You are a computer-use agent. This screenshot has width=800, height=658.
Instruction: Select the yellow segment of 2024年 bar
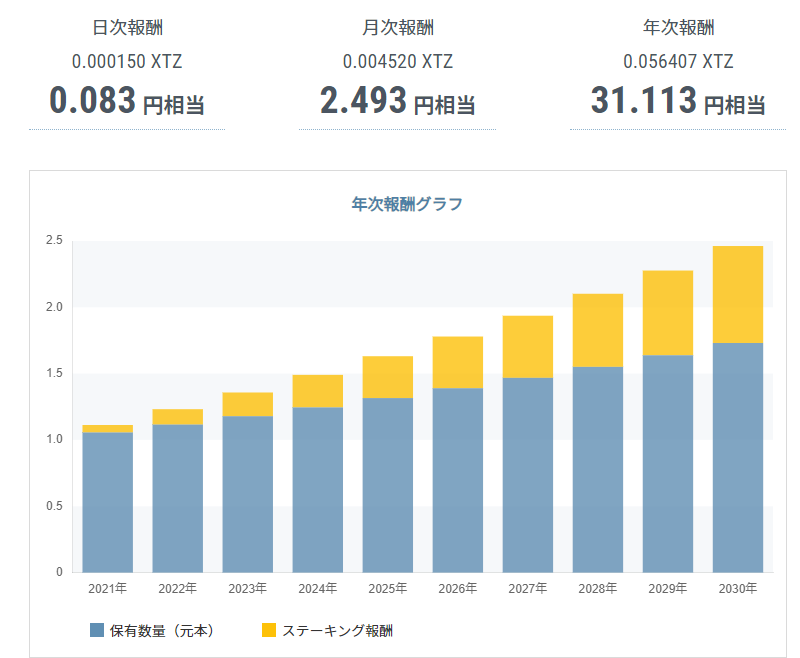coord(317,391)
